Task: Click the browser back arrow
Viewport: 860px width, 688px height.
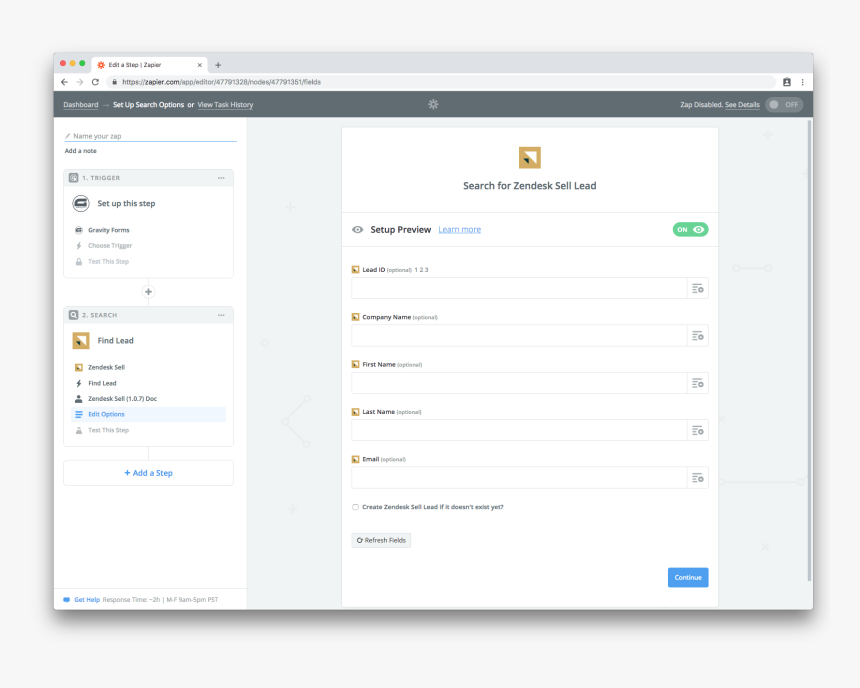Action: 65,82
